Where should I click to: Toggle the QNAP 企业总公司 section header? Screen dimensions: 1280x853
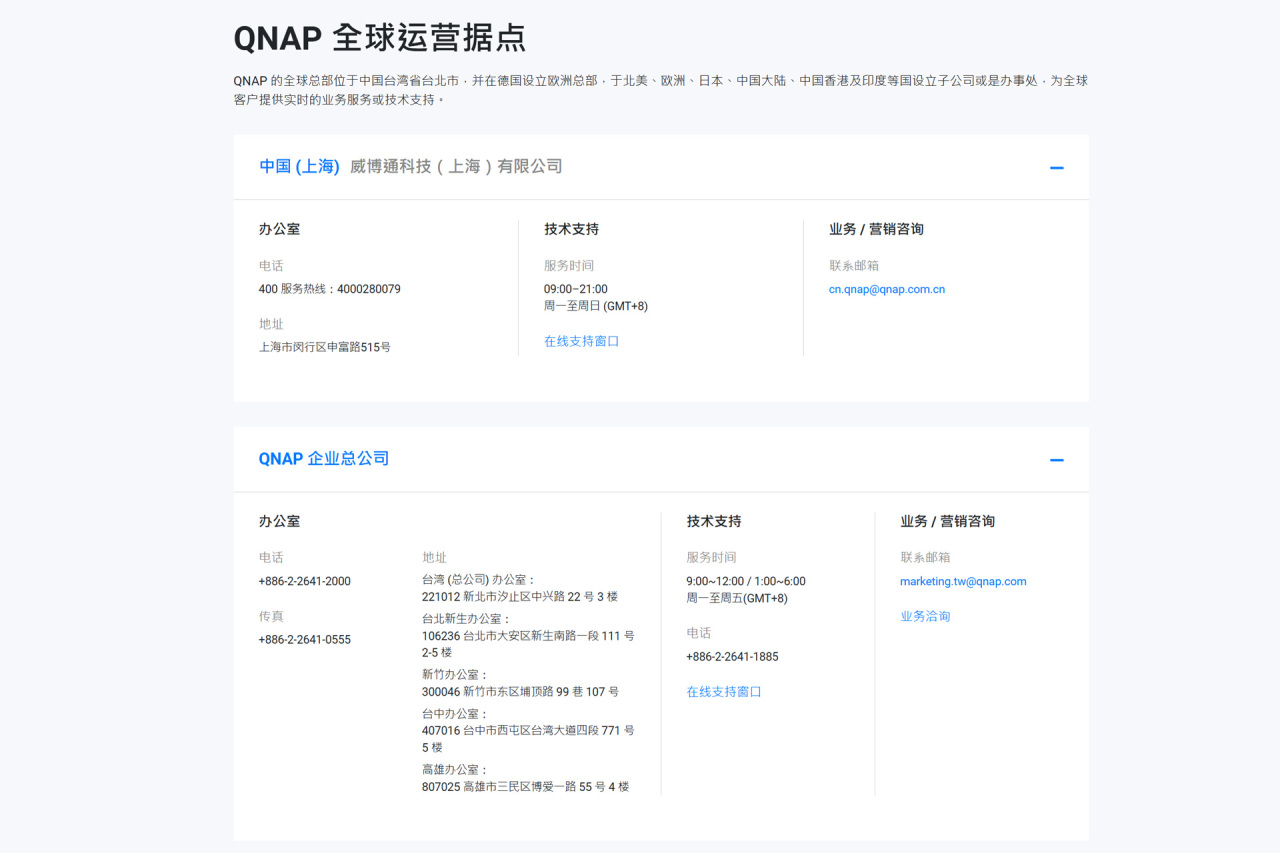pos(661,460)
